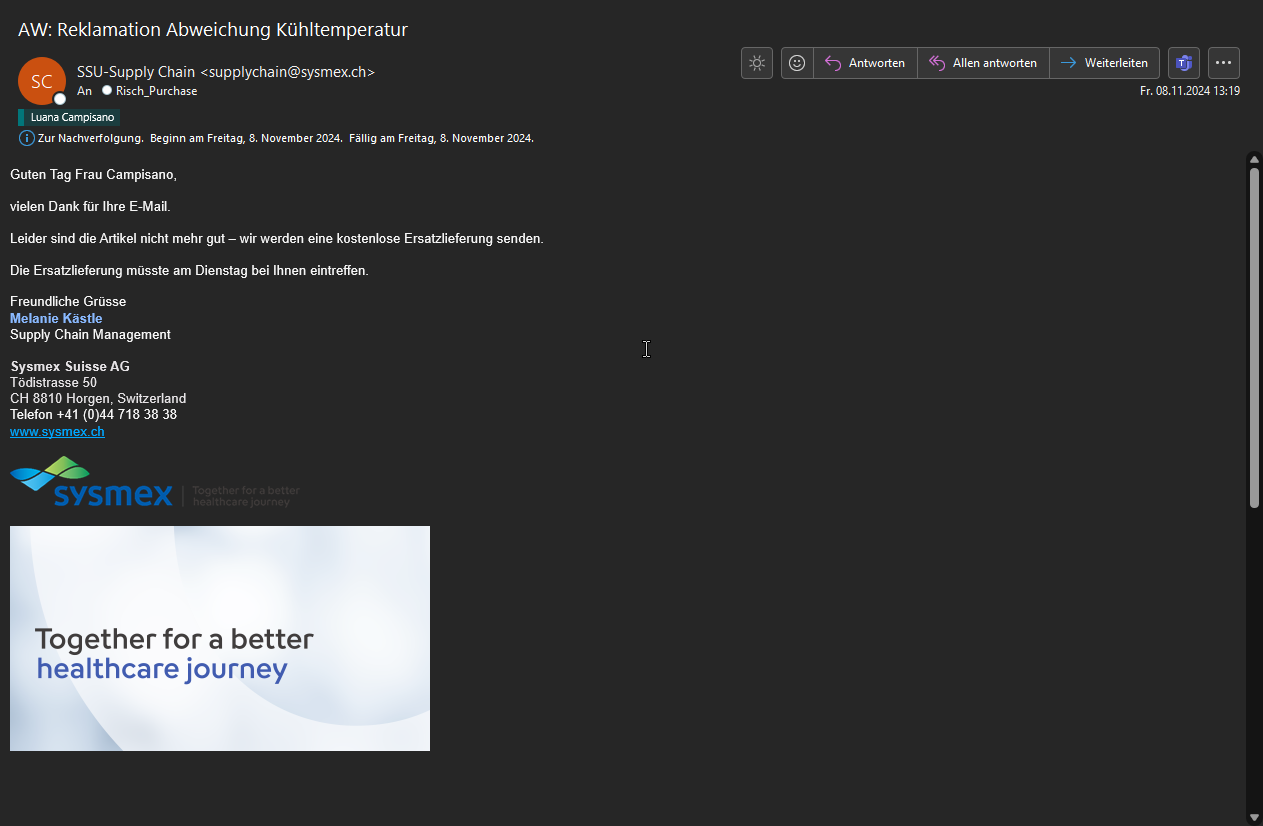Click the Melanie Kästle signature name
This screenshot has width=1263, height=826.
click(56, 318)
